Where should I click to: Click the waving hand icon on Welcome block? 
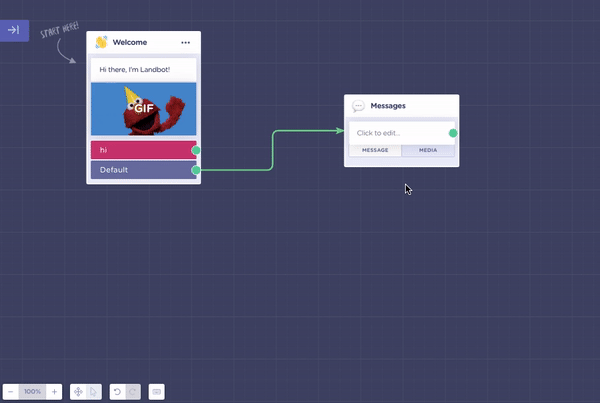pyautogui.click(x=101, y=42)
